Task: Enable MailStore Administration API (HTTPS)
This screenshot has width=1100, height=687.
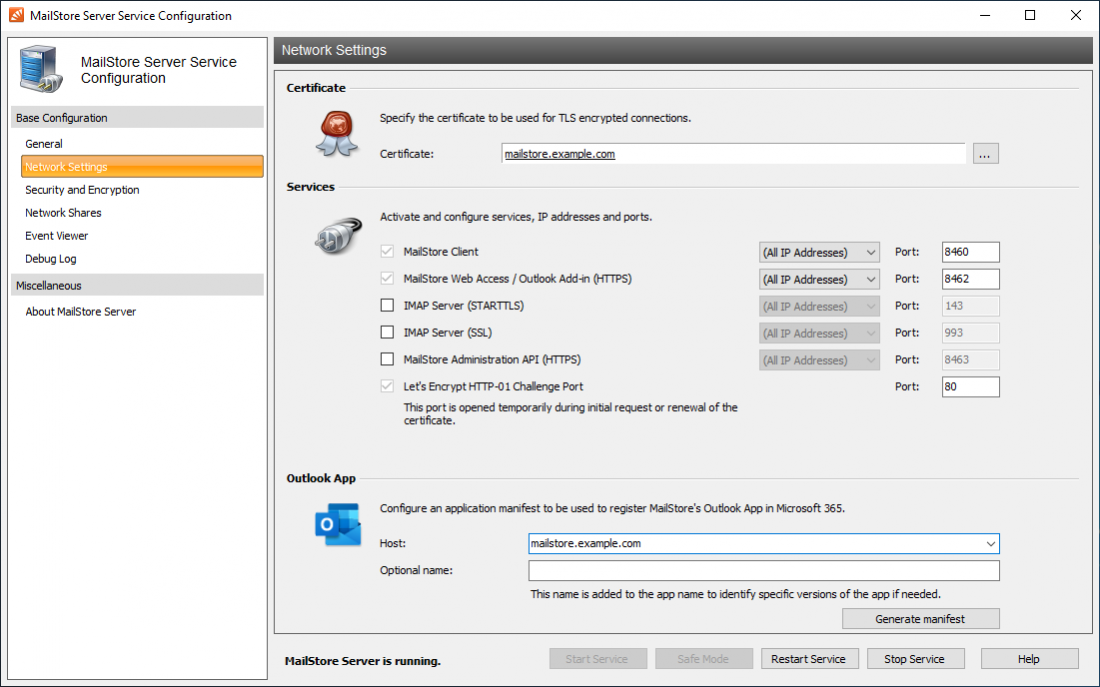Action: tap(387, 359)
